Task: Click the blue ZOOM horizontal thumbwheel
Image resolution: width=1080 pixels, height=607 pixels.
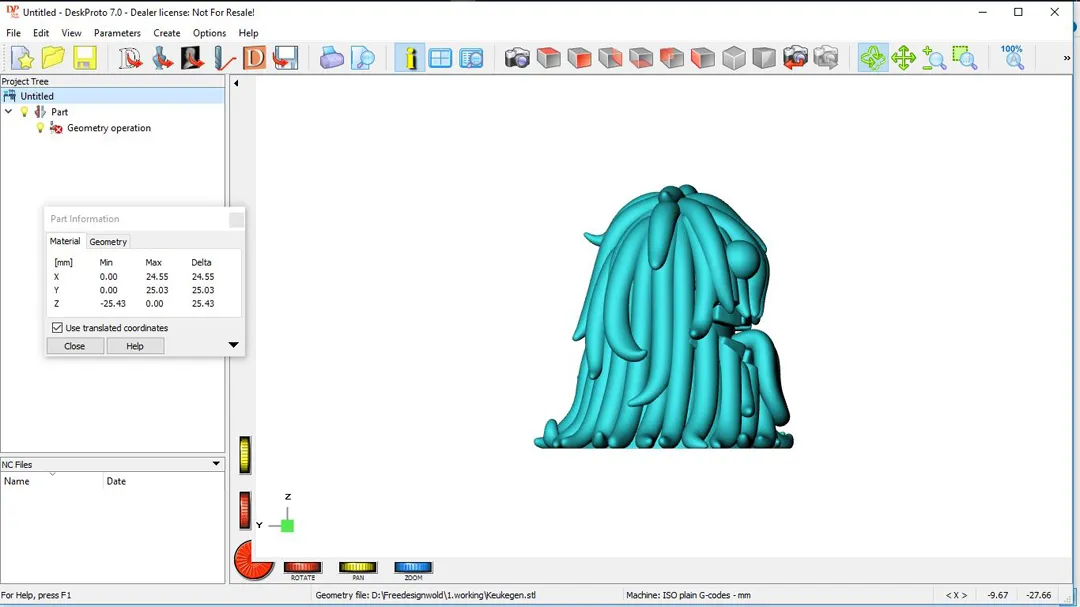Action: tap(413, 567)
